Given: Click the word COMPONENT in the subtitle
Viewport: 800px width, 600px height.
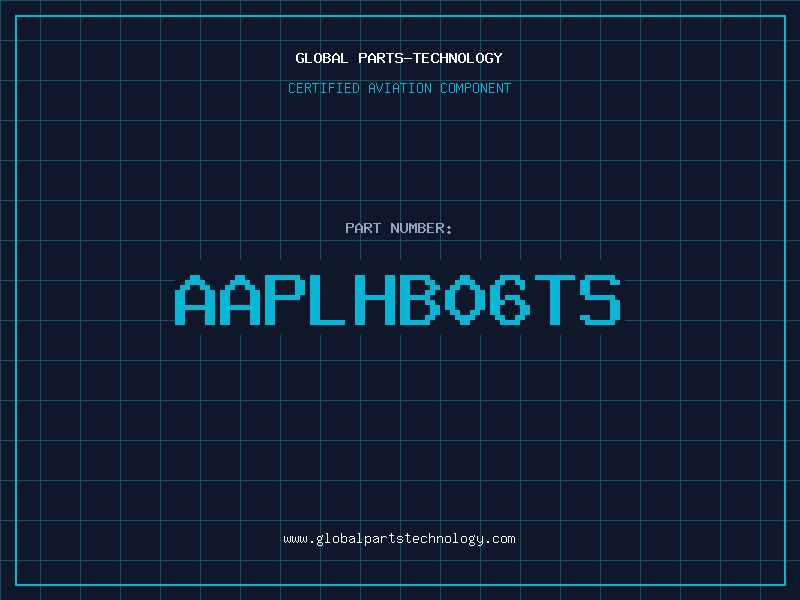Looking at the screenshot, I should [476, 88].
